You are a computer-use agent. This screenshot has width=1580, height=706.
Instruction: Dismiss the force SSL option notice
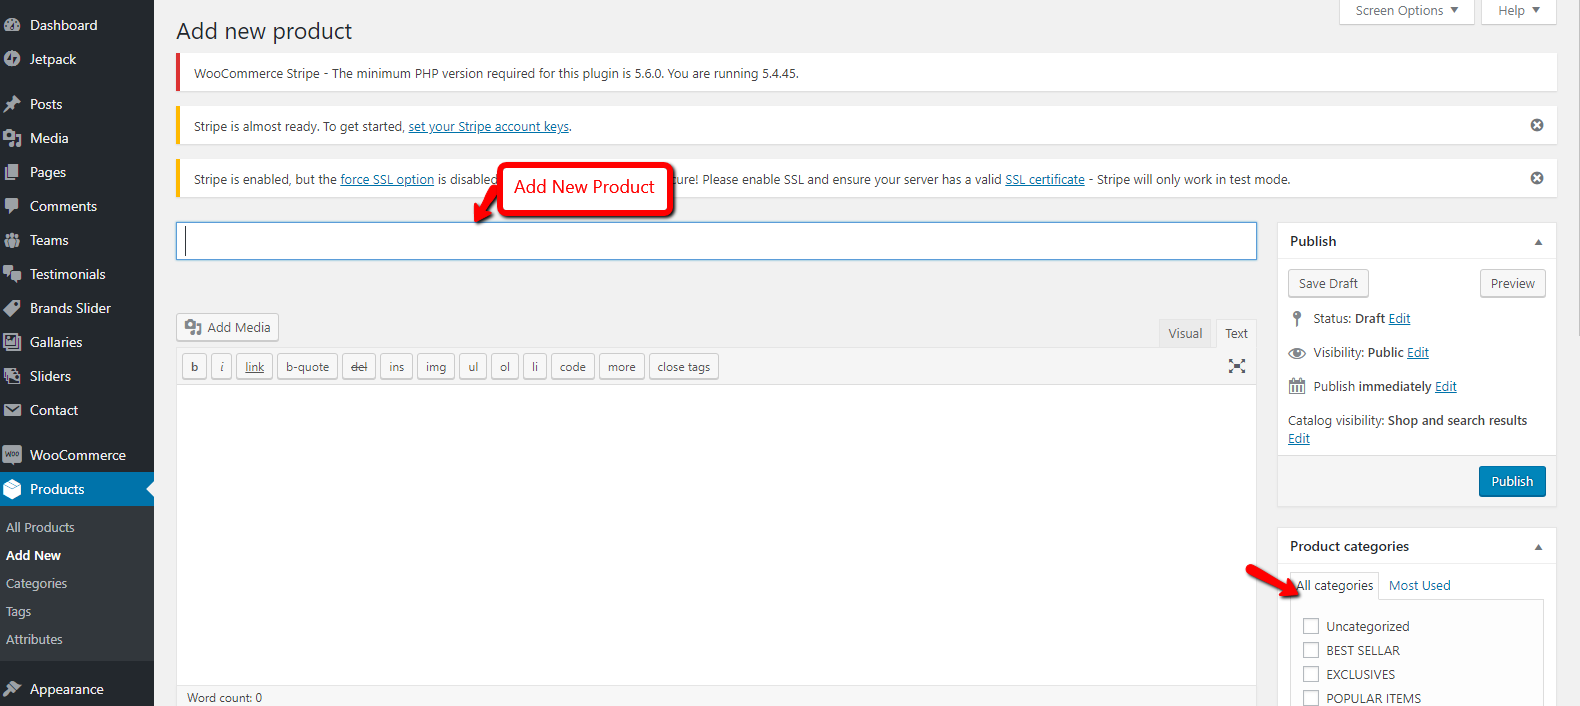[x=1537, y=178]
